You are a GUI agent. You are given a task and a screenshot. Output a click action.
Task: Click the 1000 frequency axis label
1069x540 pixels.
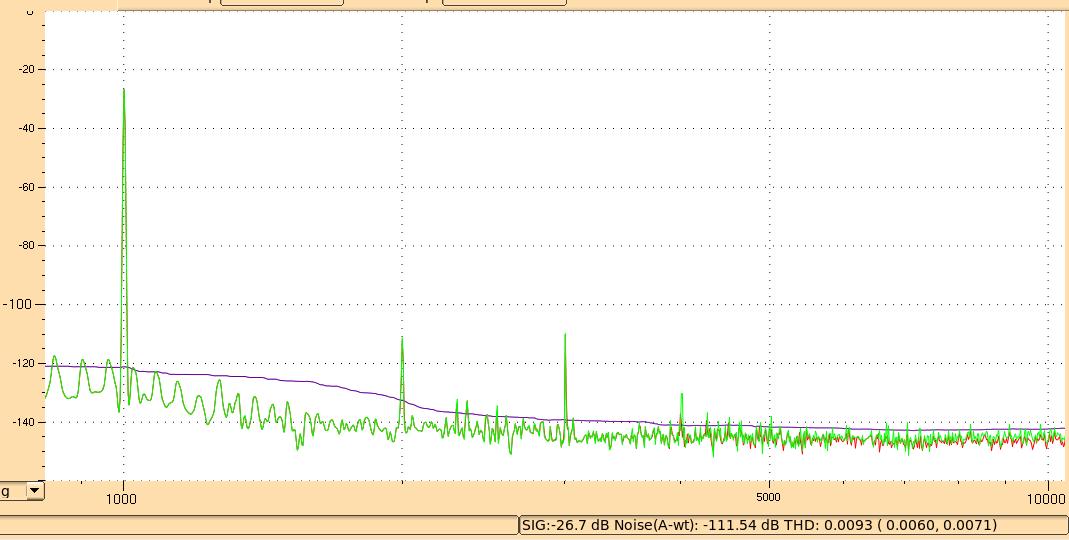pos(121,499)
